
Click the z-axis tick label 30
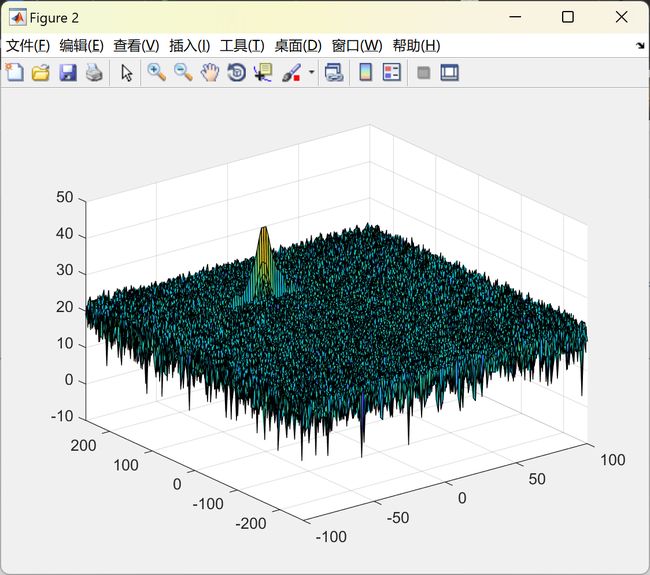tap(65, 270)
